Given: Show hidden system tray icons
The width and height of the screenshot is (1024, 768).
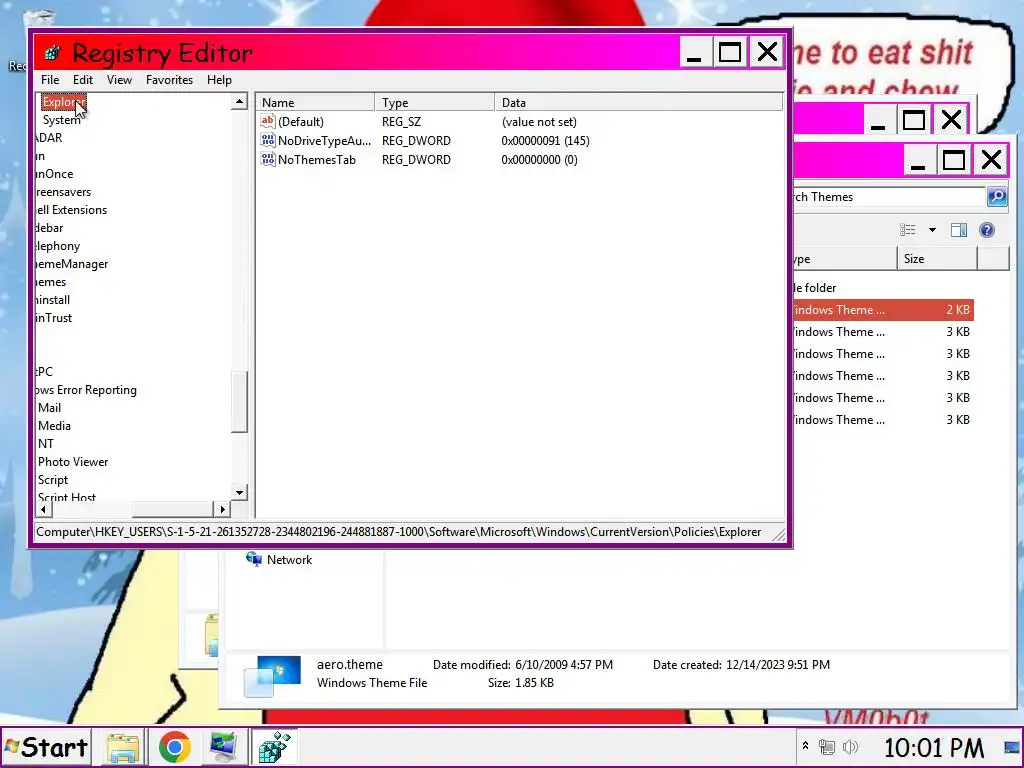Looking at the screenshot, I should click(x=806, y=746).
